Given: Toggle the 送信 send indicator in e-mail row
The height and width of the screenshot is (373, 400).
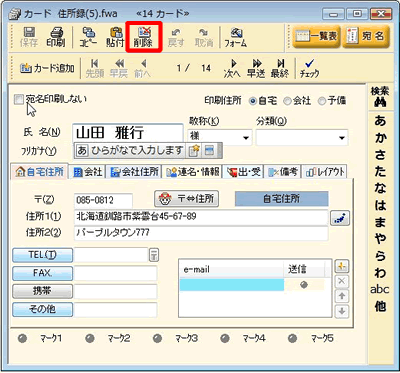Looking at the screenshot, I should 304,285.
